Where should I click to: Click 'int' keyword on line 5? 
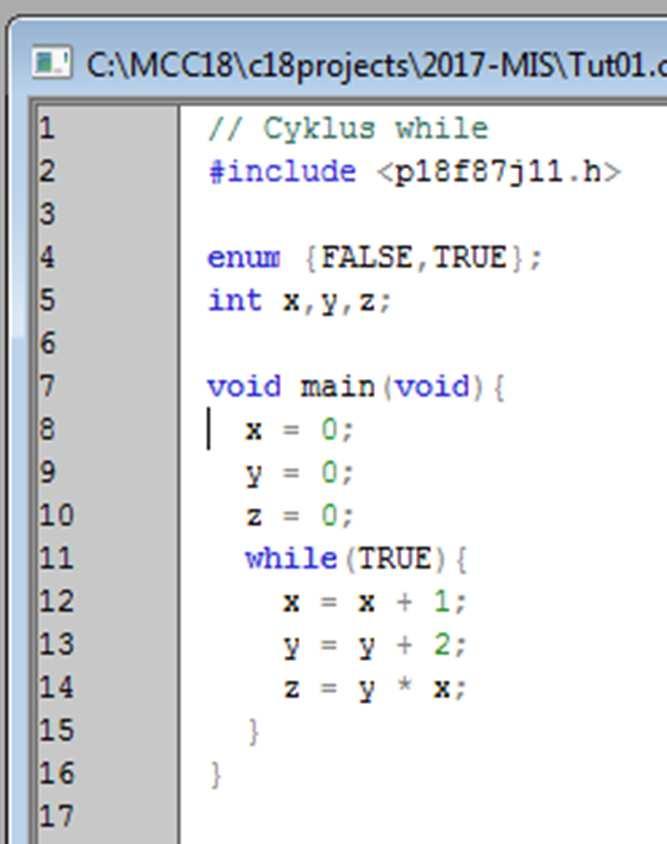(x=235, y=300)
